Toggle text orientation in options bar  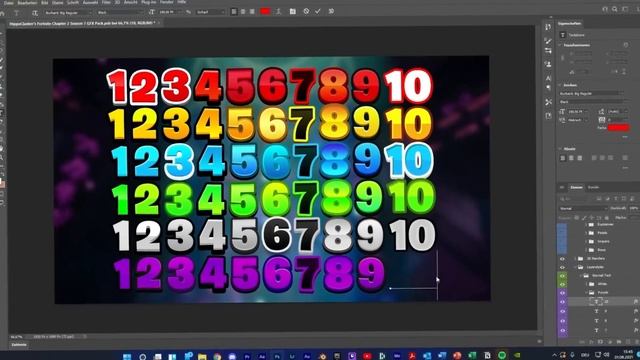pos(35,13)
